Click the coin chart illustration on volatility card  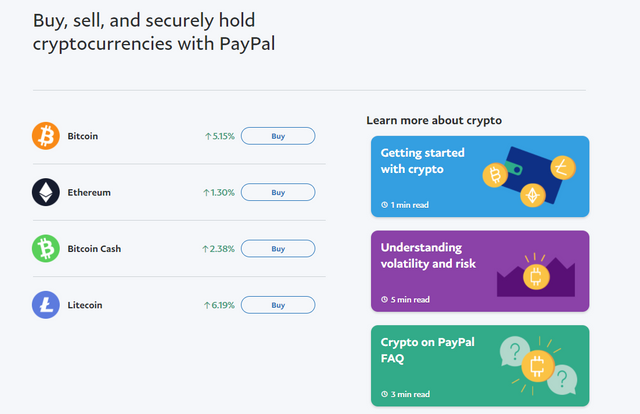tap(536, 275)
